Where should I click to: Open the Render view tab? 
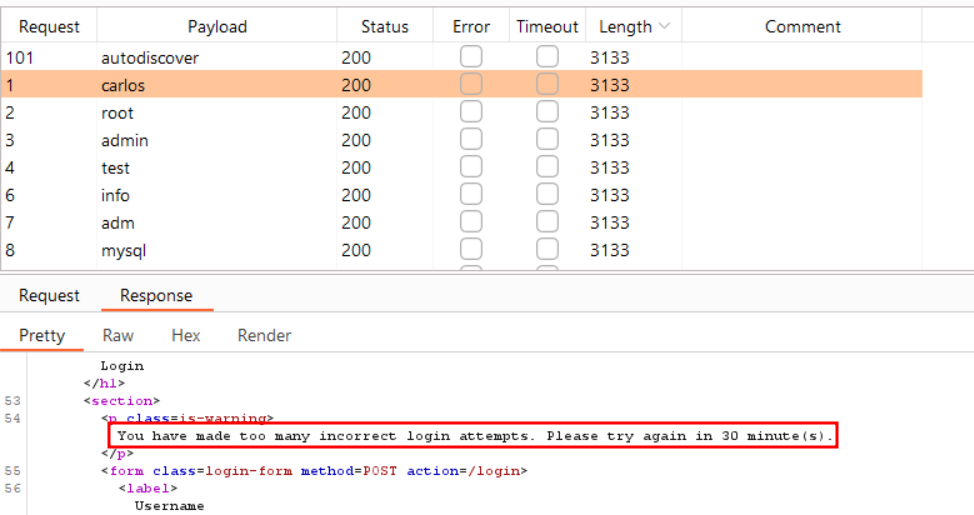[264, 335]
